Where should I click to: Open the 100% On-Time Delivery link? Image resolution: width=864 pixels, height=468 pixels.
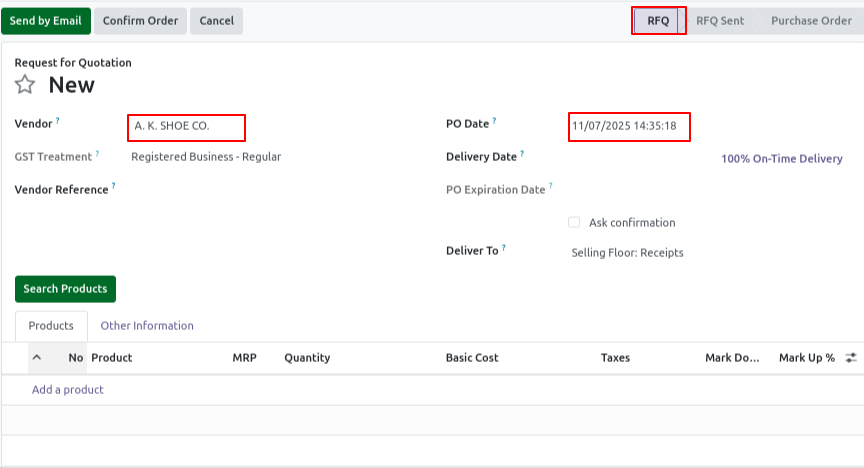tap(782, 159)
